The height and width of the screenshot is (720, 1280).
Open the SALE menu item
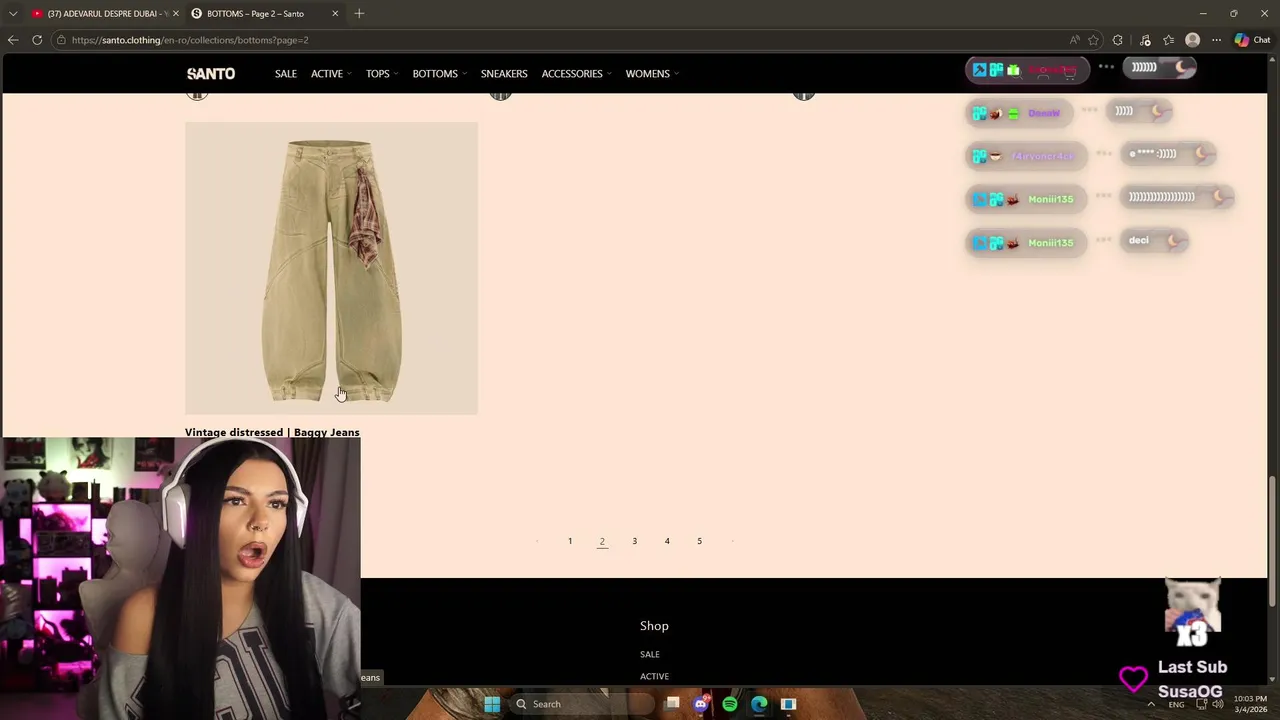pyautogui.click(x=286, y=74)
